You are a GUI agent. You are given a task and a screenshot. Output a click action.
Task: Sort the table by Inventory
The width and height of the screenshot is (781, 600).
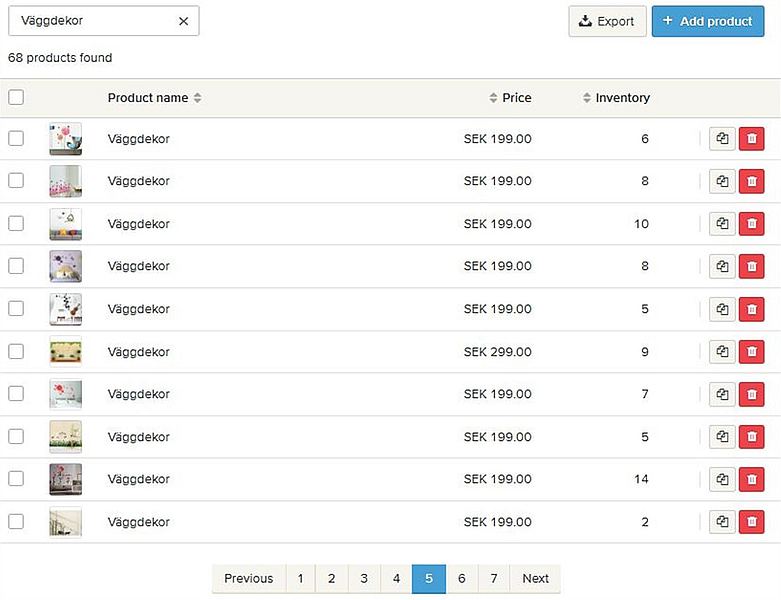coord(616,98)
